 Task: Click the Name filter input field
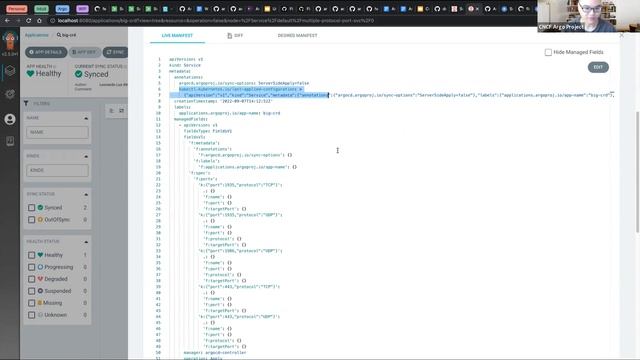[x=57, y=132]
